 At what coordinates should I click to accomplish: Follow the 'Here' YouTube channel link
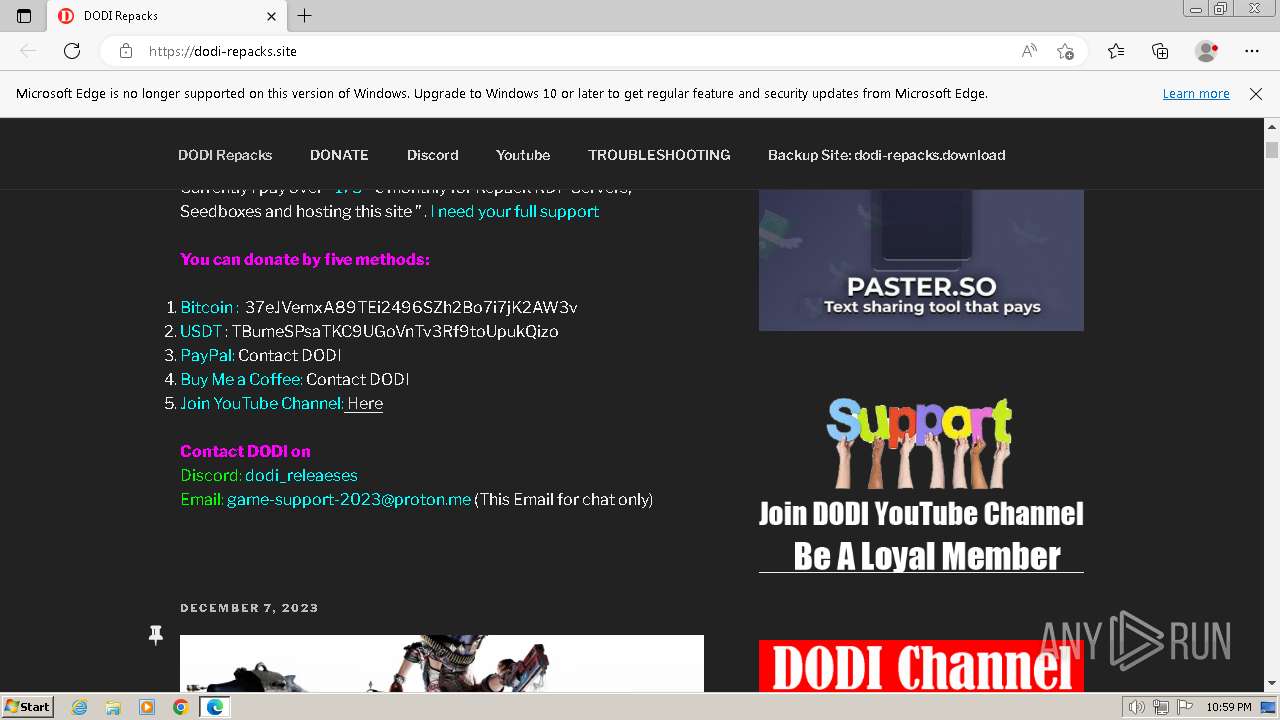[x=364, y=404]
